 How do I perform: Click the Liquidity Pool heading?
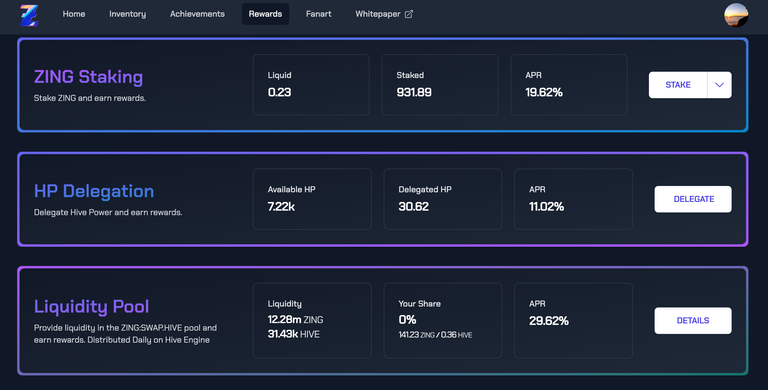[x=91, y=306]
